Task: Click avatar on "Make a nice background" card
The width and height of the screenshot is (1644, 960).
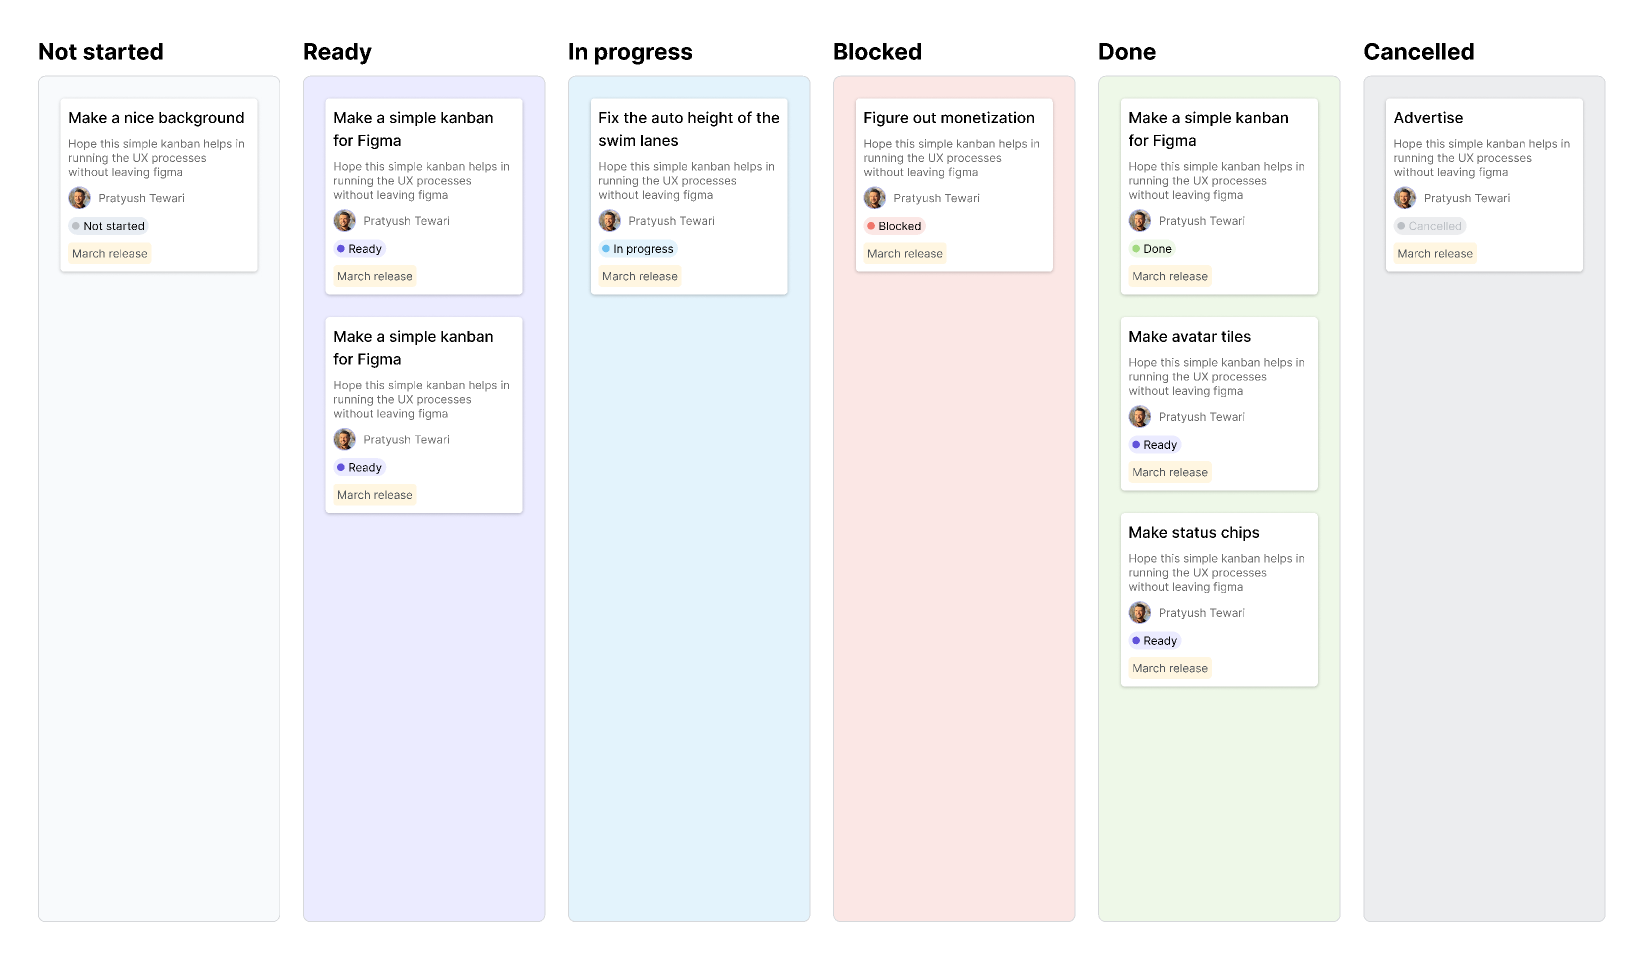Action: tap(79, 198)
